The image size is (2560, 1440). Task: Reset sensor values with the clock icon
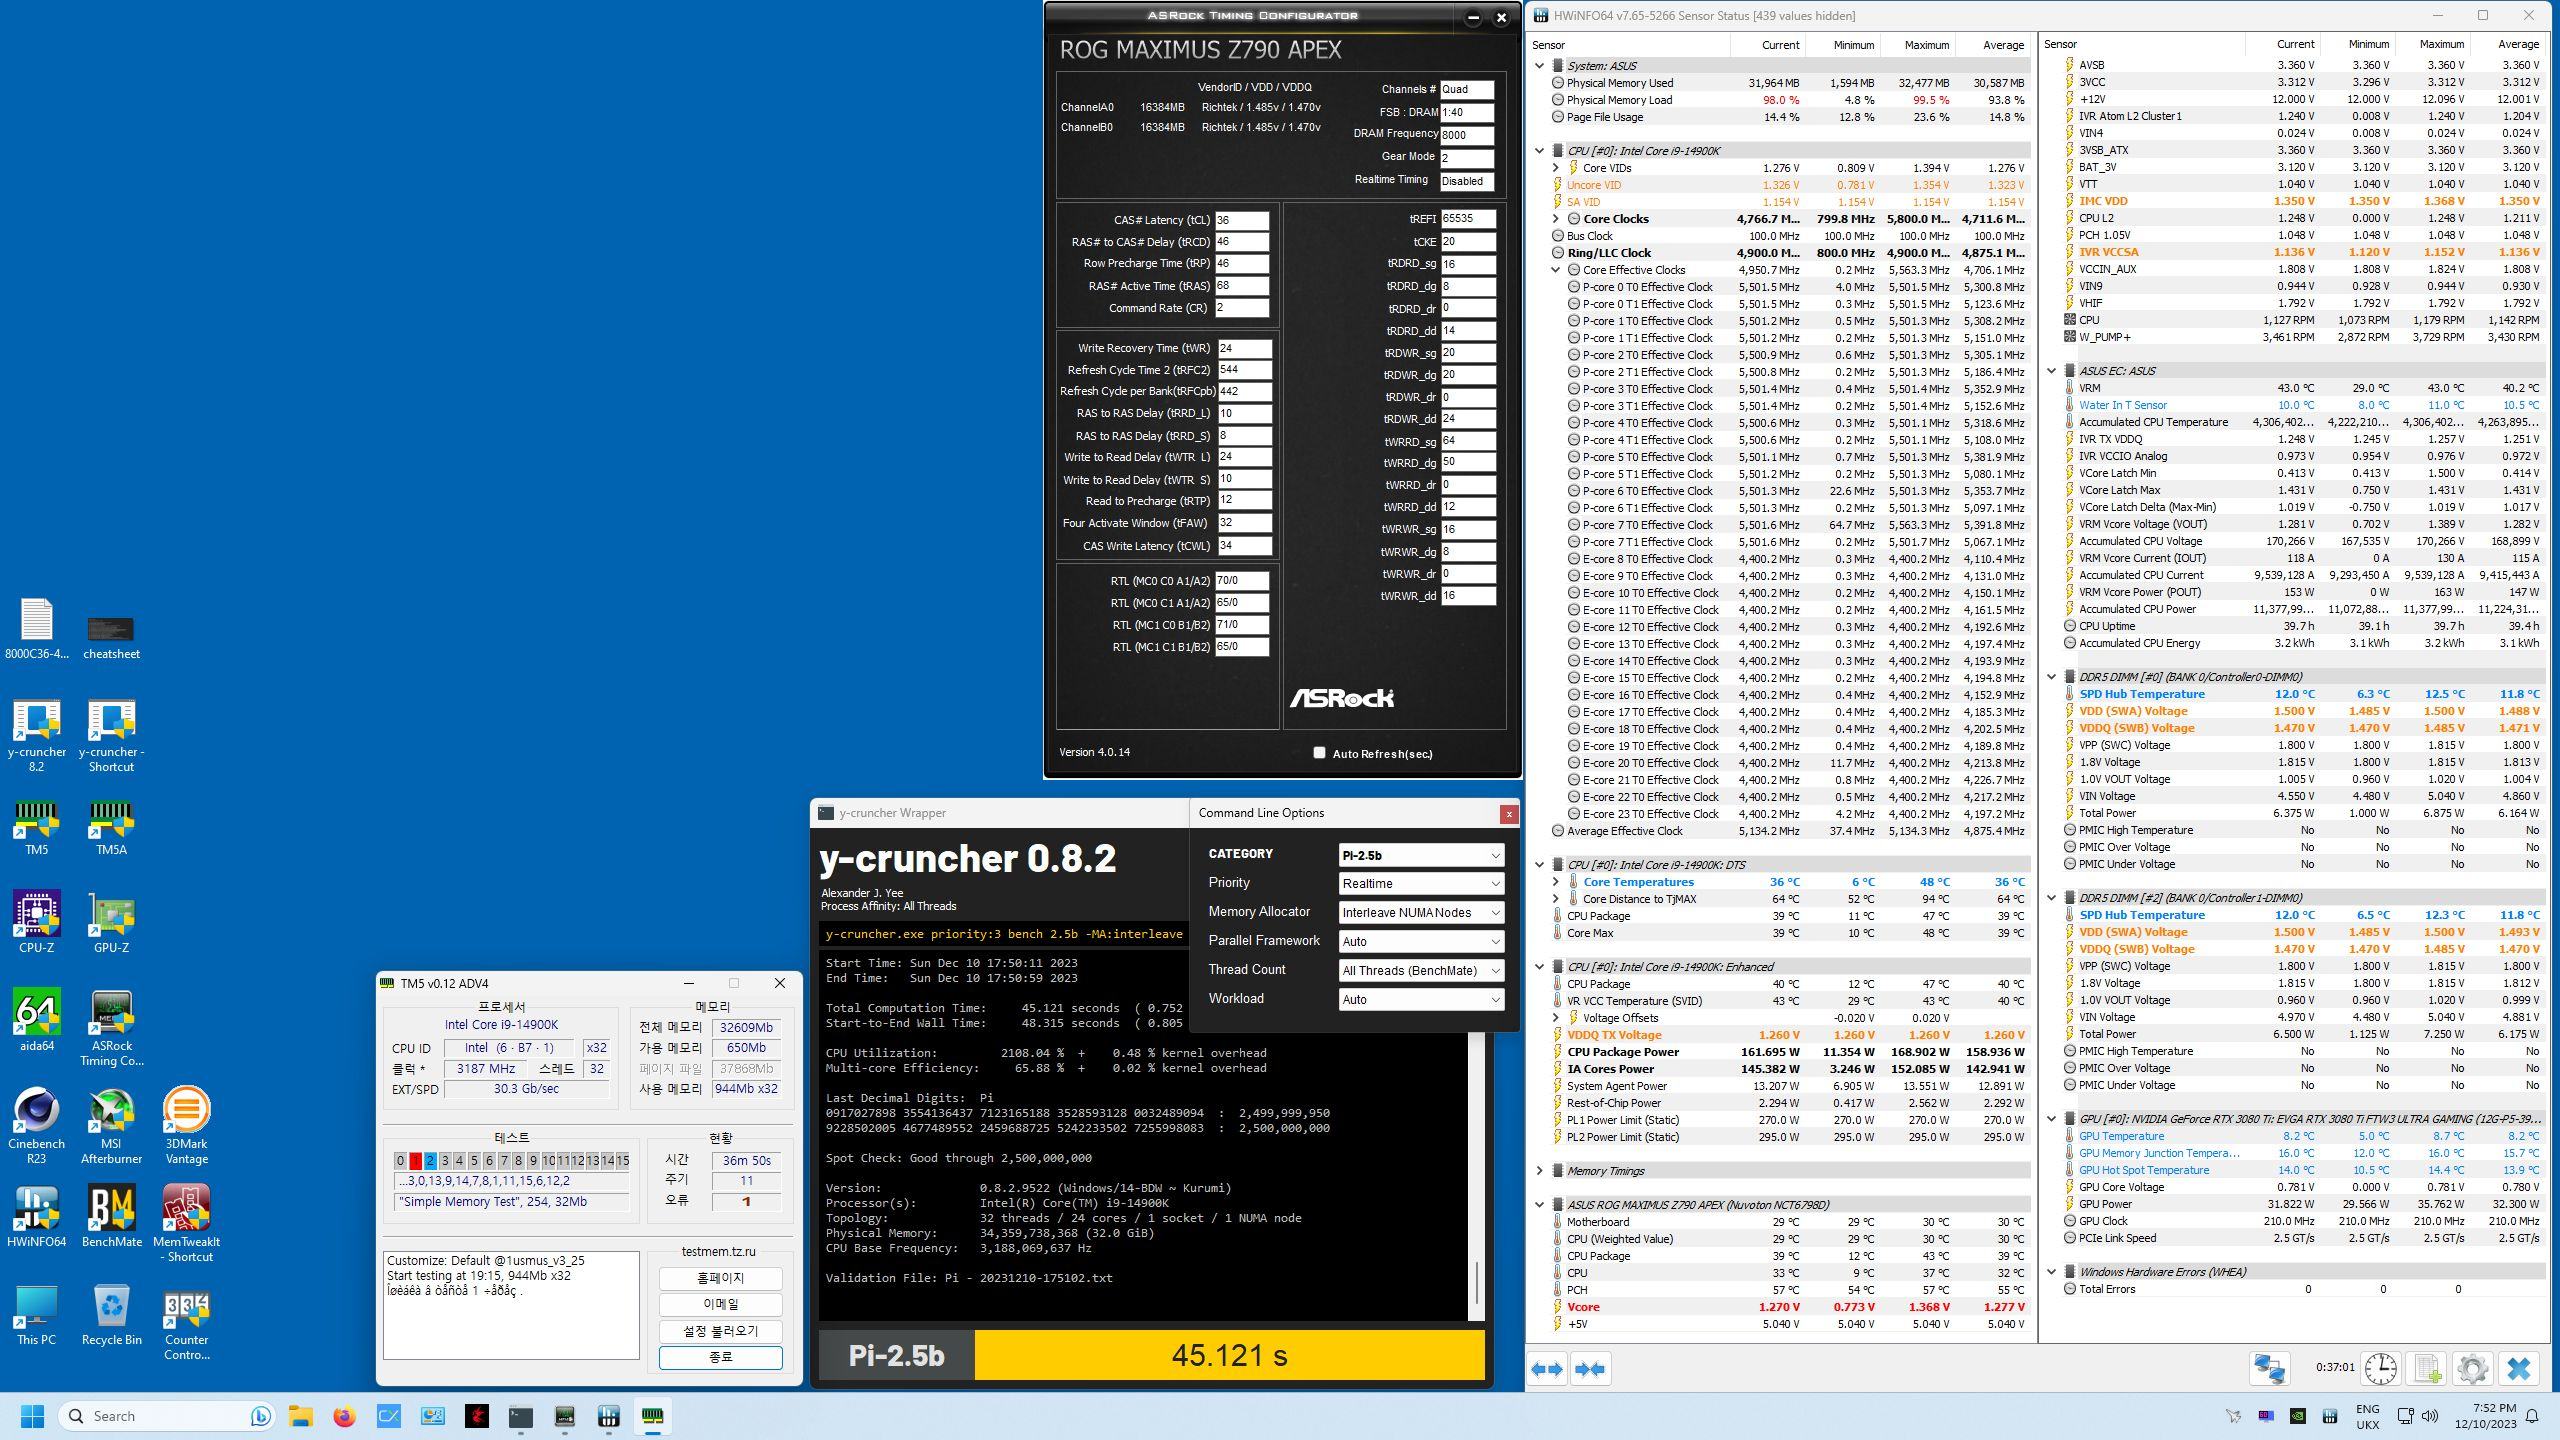click(2380, 1368)
